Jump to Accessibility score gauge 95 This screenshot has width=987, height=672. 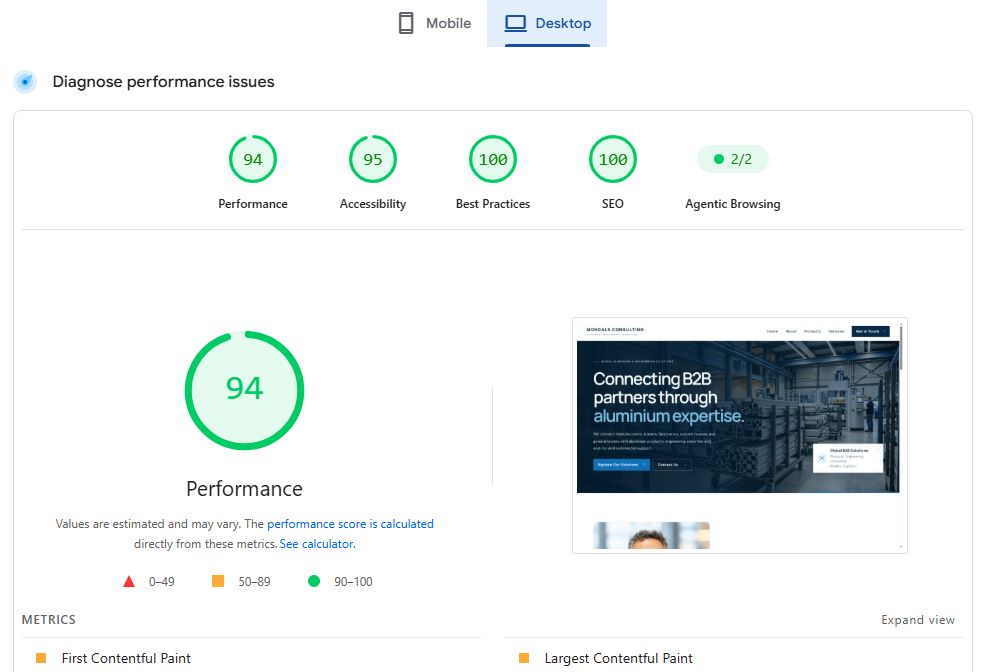coord(373,159)
